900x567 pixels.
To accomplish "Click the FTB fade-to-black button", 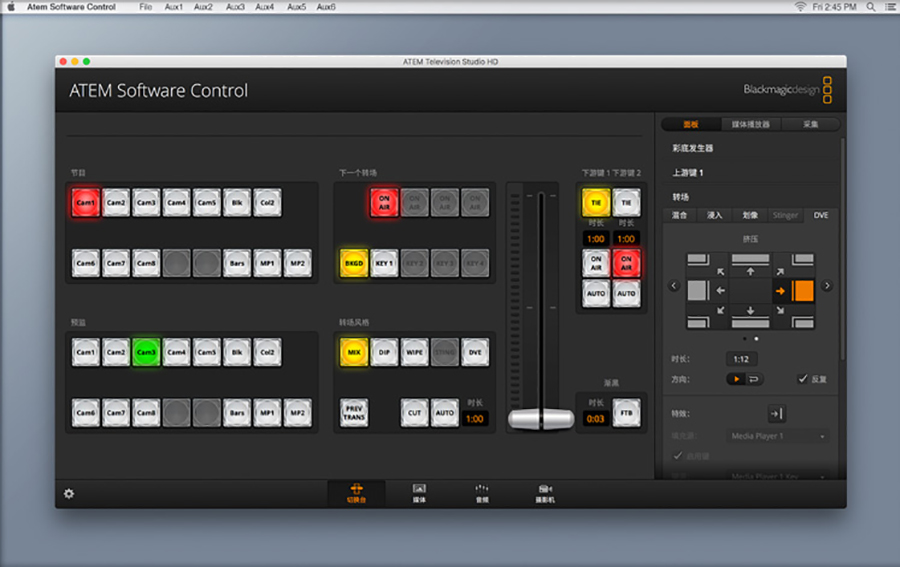I will [x=626, y=413].
